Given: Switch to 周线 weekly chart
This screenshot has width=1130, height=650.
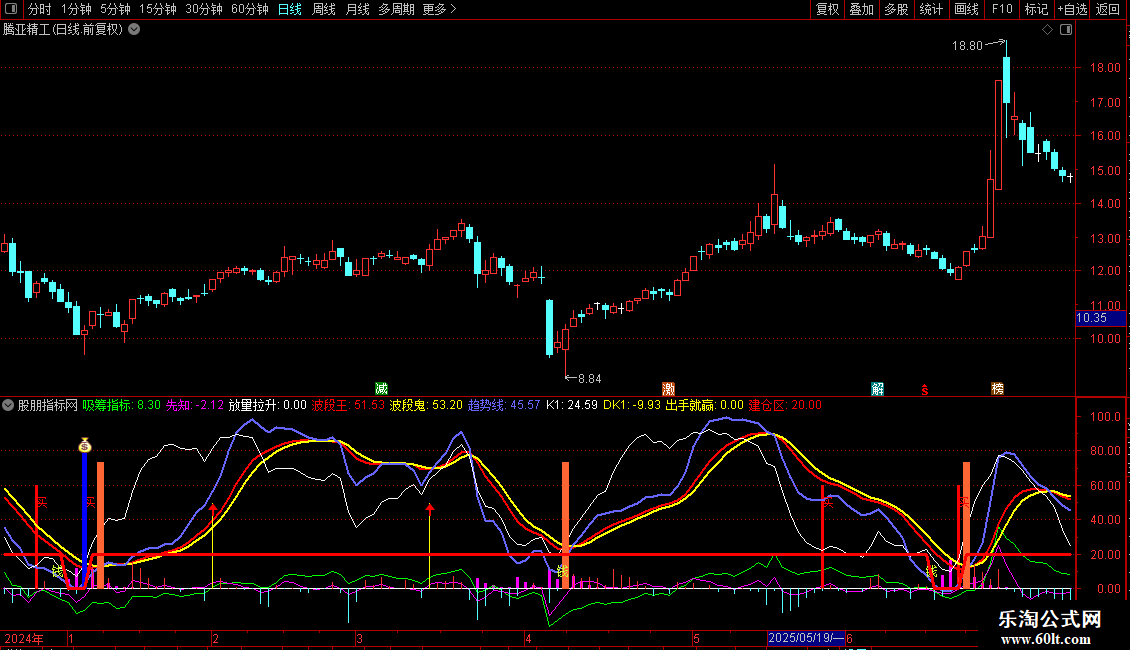Looking at the screenshot, I should click(x=324, y=9).
